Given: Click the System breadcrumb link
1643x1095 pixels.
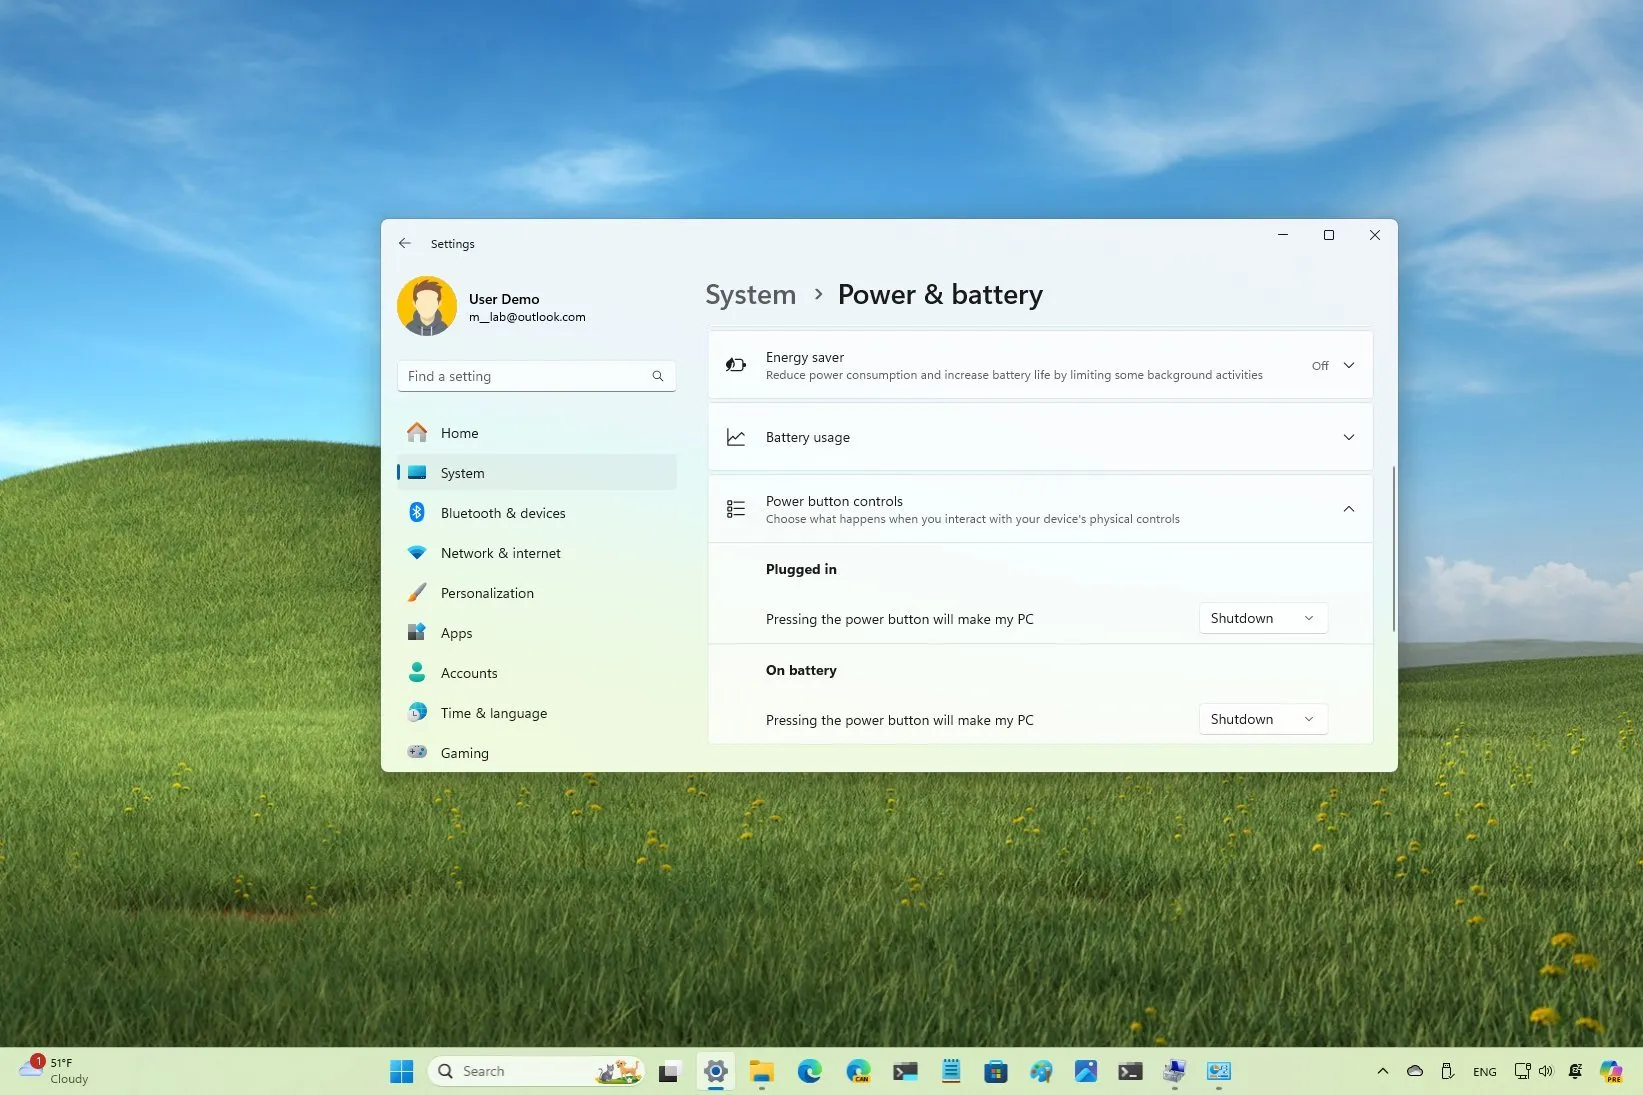Looking at the screenshot, I should [750, 294].
